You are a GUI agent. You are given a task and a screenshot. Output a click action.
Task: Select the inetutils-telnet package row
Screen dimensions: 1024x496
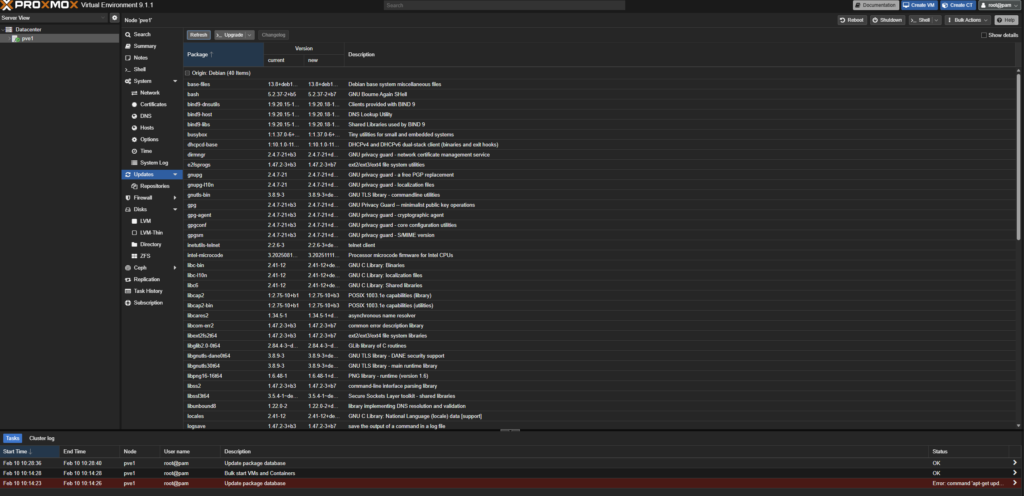click(600, 245)
